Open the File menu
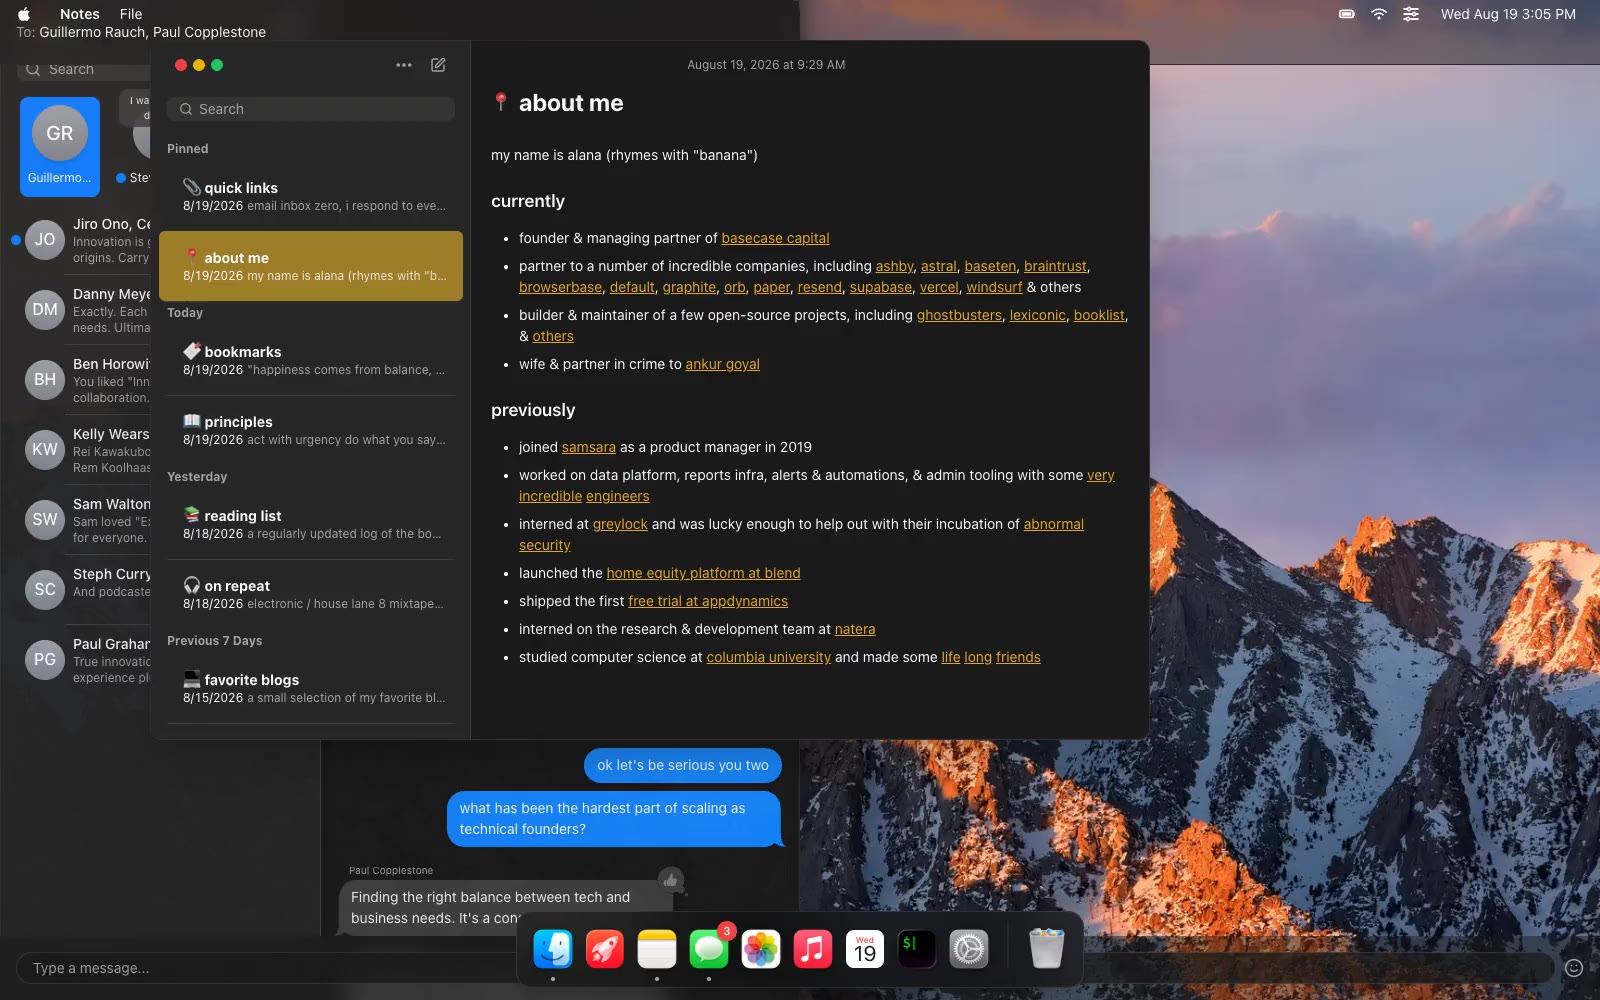 (x=131, y=14)
